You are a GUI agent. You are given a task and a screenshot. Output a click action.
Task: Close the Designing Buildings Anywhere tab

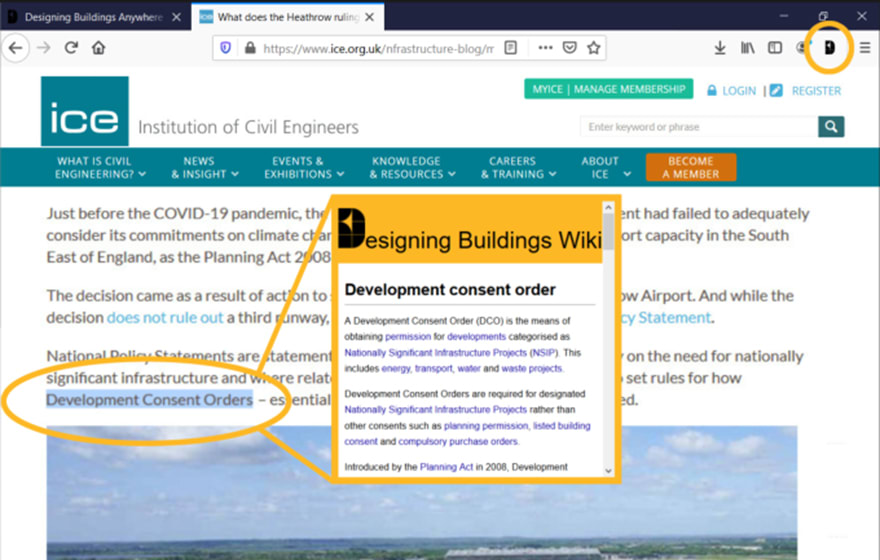[176, 17]
